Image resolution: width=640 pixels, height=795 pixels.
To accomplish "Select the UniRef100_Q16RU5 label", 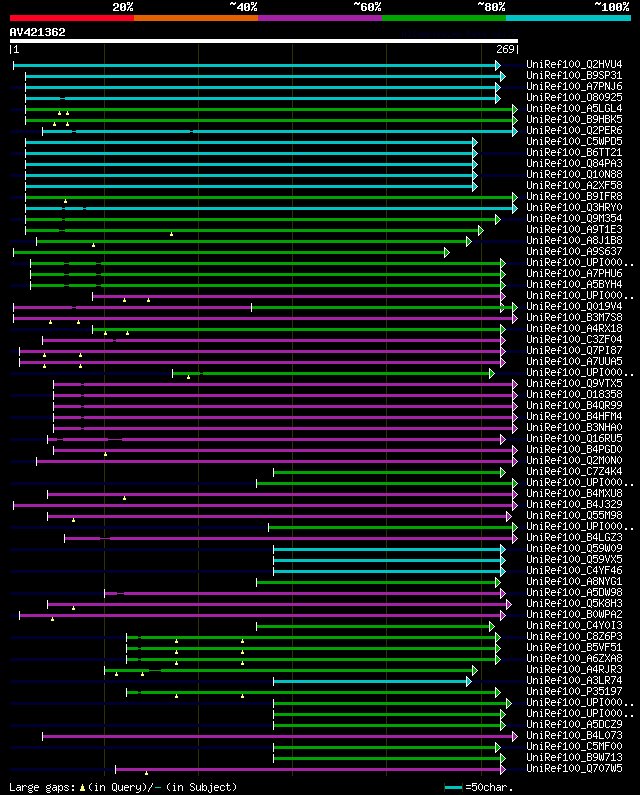I will pos(574,439).
